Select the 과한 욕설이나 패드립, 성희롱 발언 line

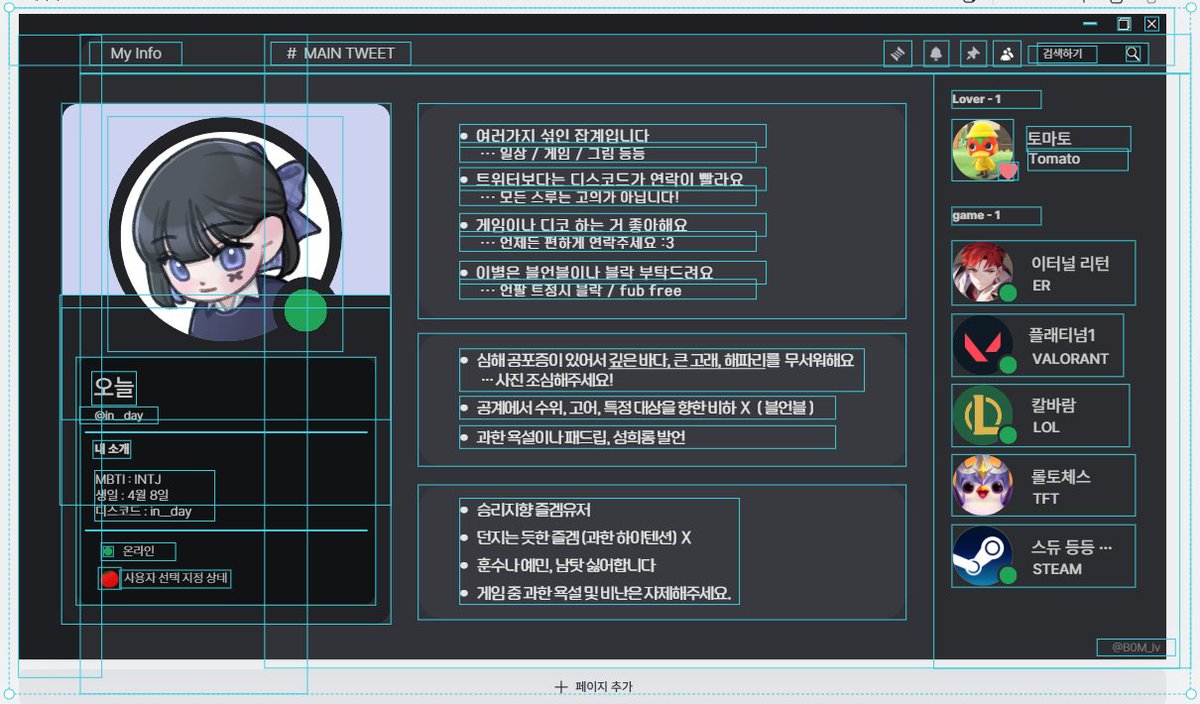point(580,437)
